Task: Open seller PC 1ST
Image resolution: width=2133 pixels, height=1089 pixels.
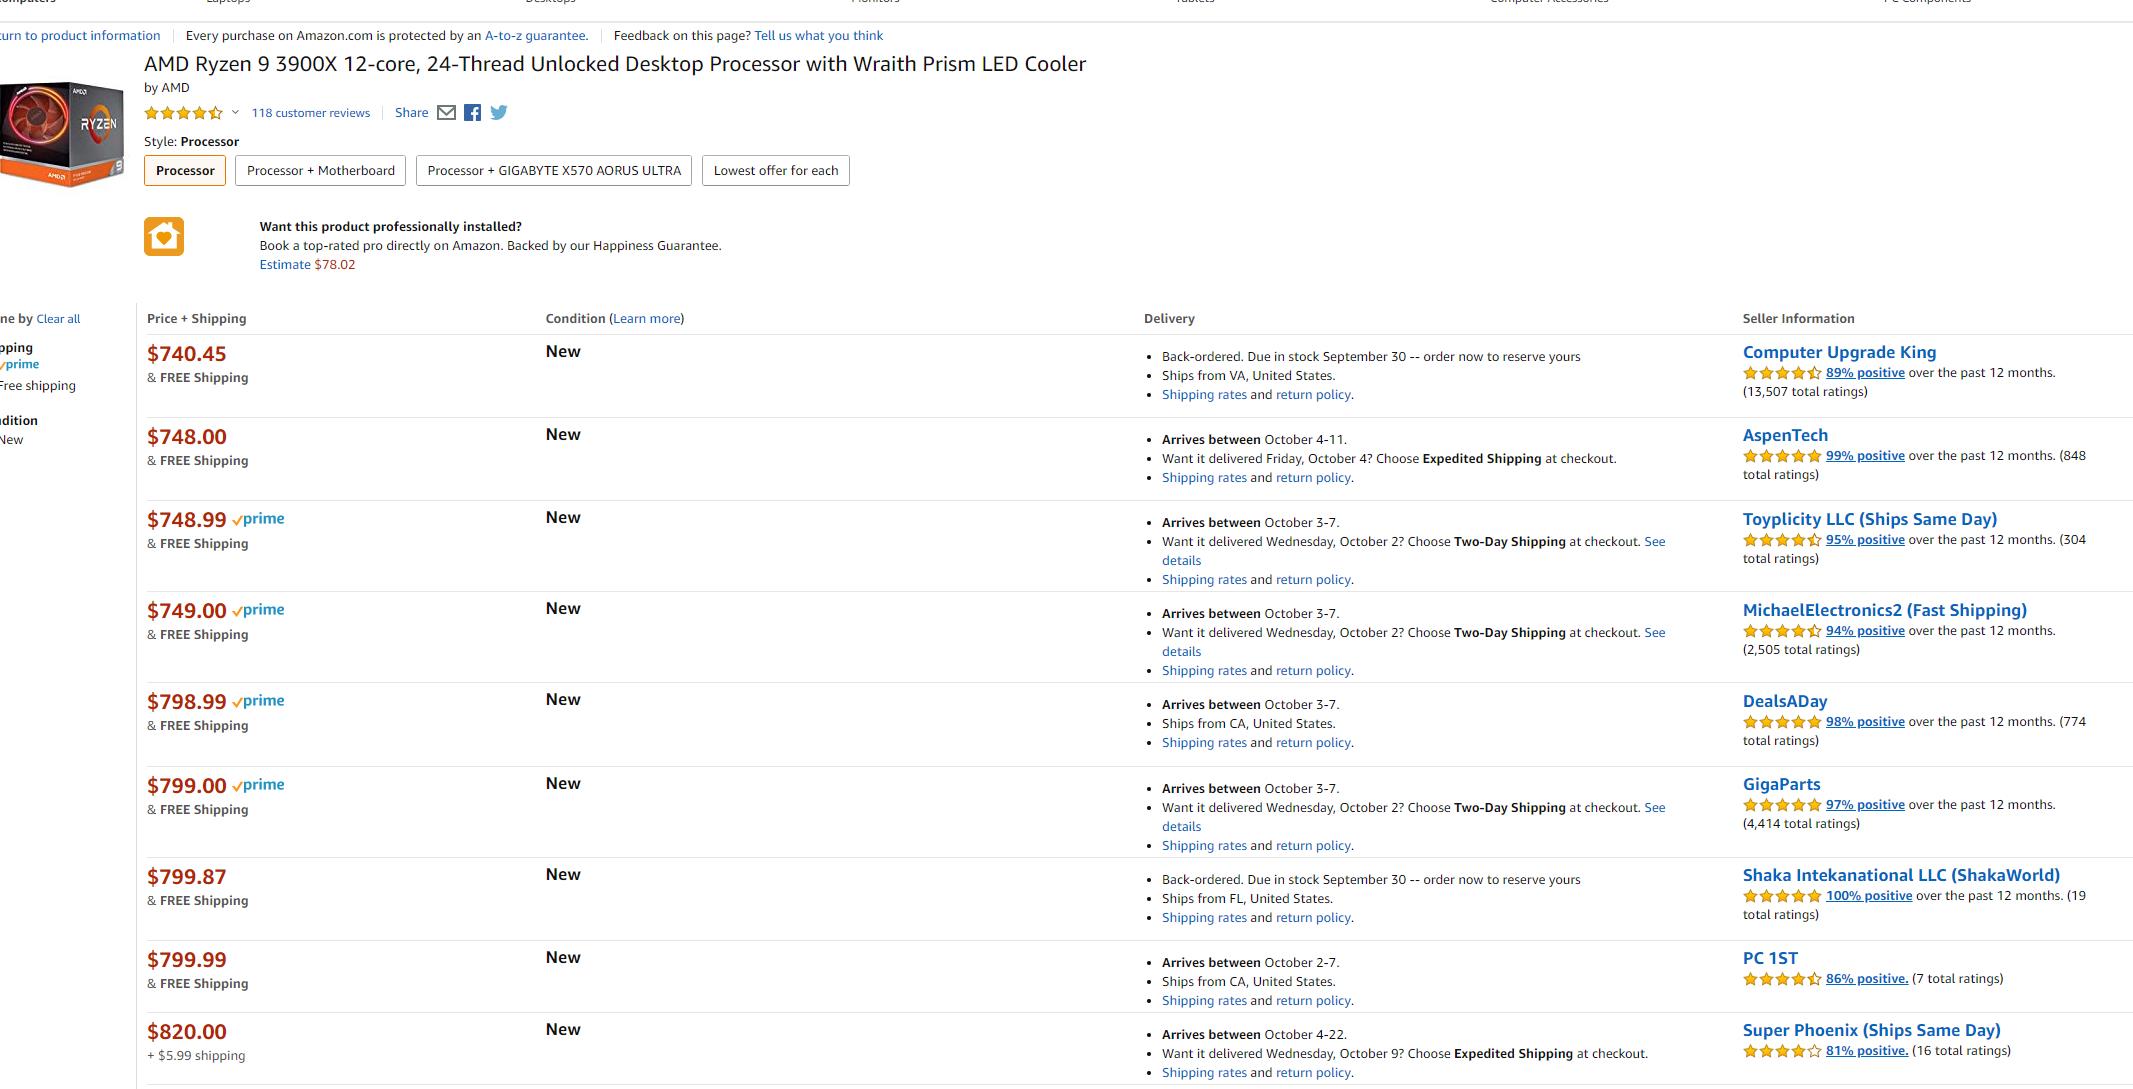Action: click(1770, 958)
